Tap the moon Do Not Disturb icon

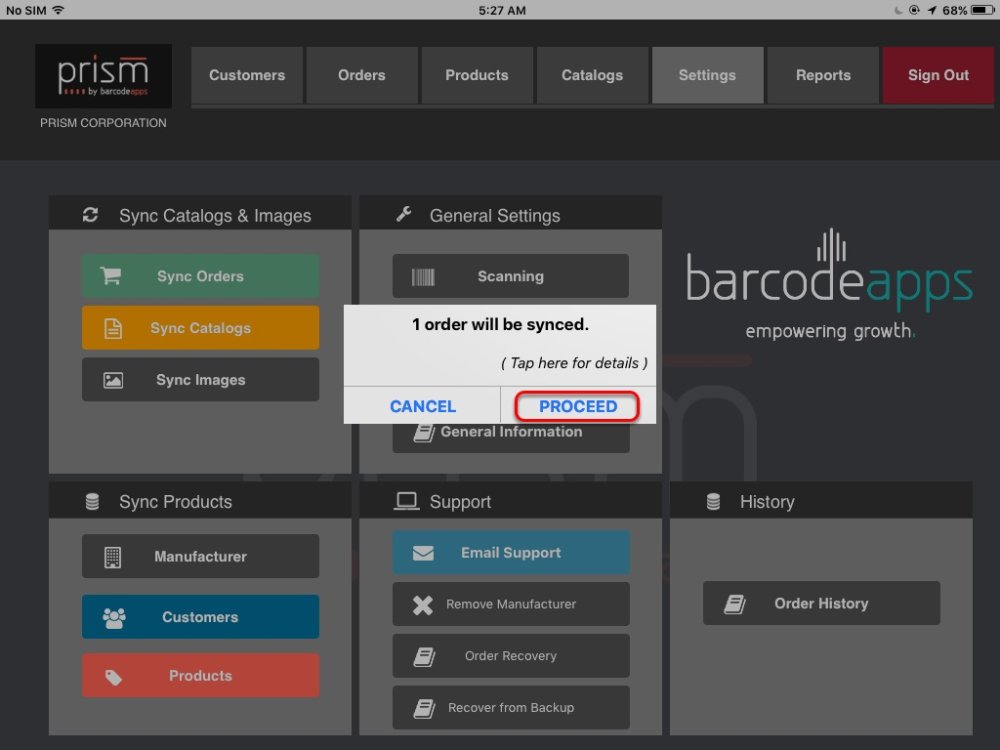[899, 10]
